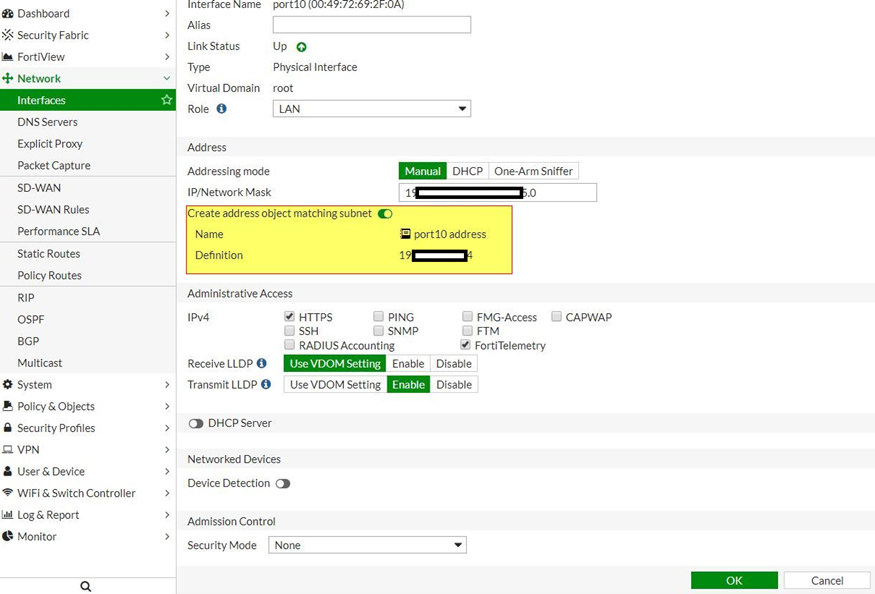Open the Security Mode dropdown

[367, 545]
